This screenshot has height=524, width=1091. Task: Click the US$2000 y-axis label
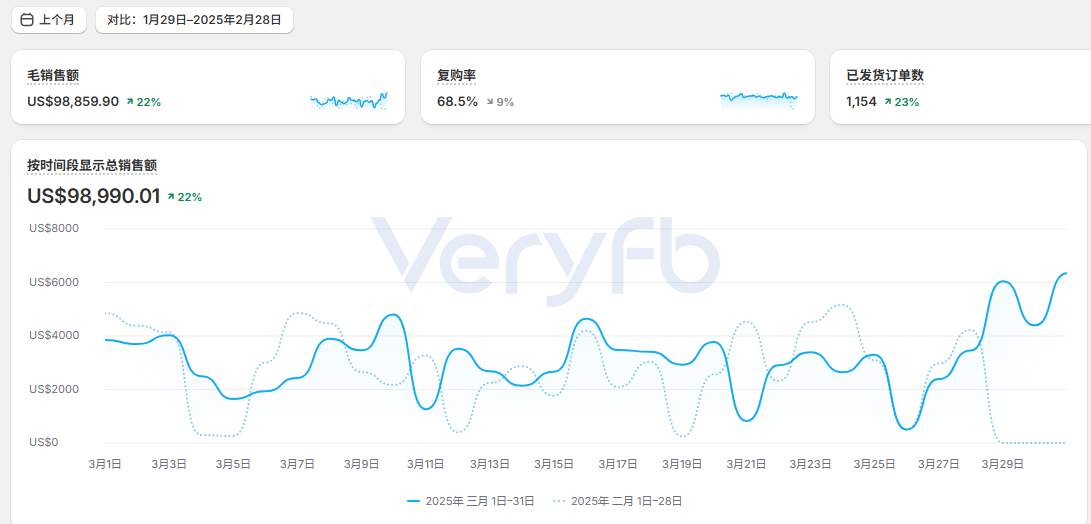pyautogui.click(x=54, y=389)
